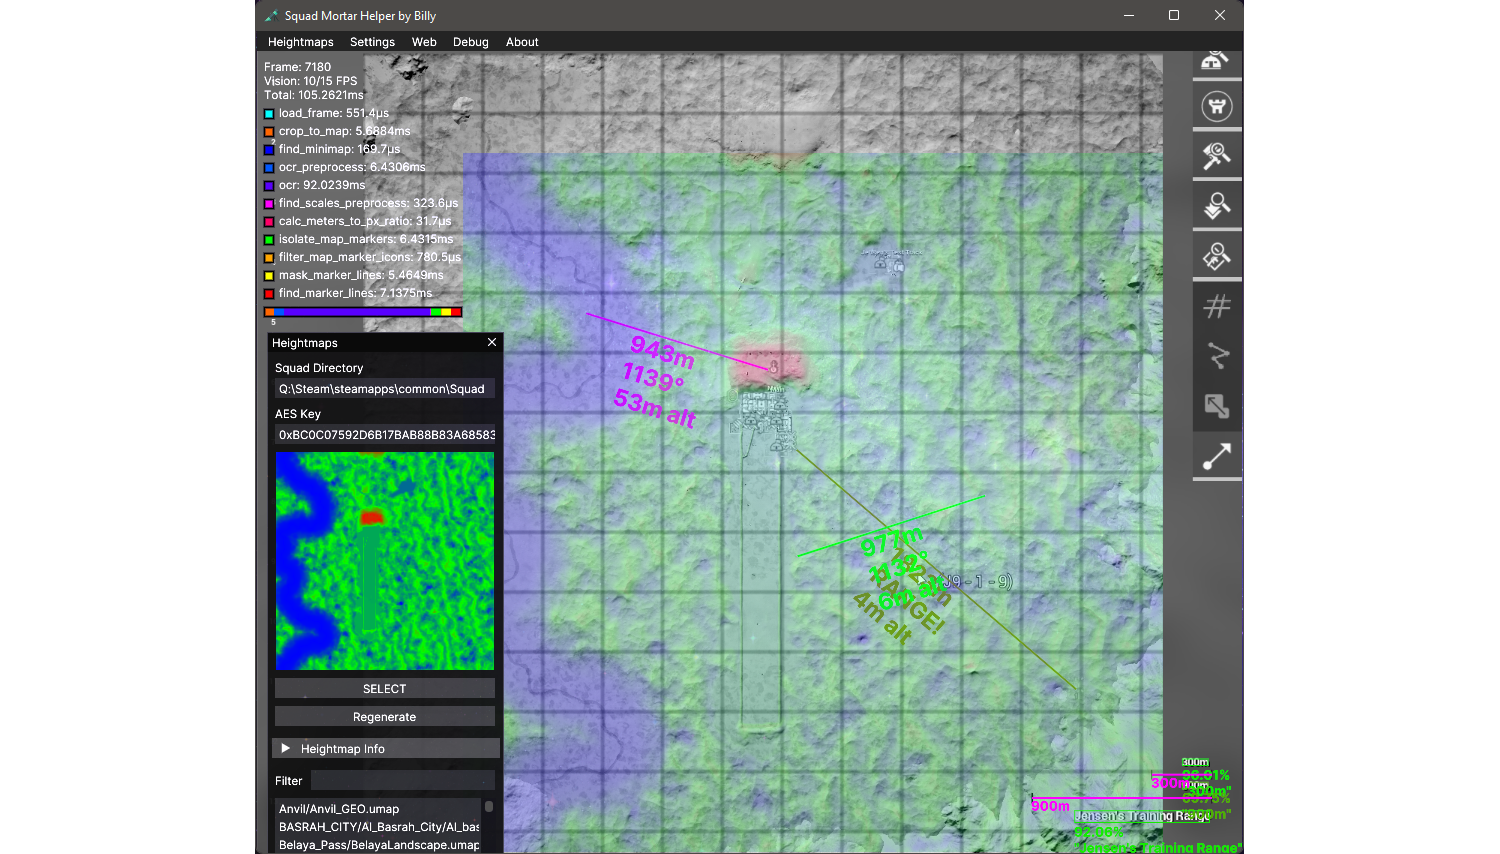Maximize the Squad Mortar Helper window
Viewport: 1500px width, 854px height.
click(x=1174, y=15)
